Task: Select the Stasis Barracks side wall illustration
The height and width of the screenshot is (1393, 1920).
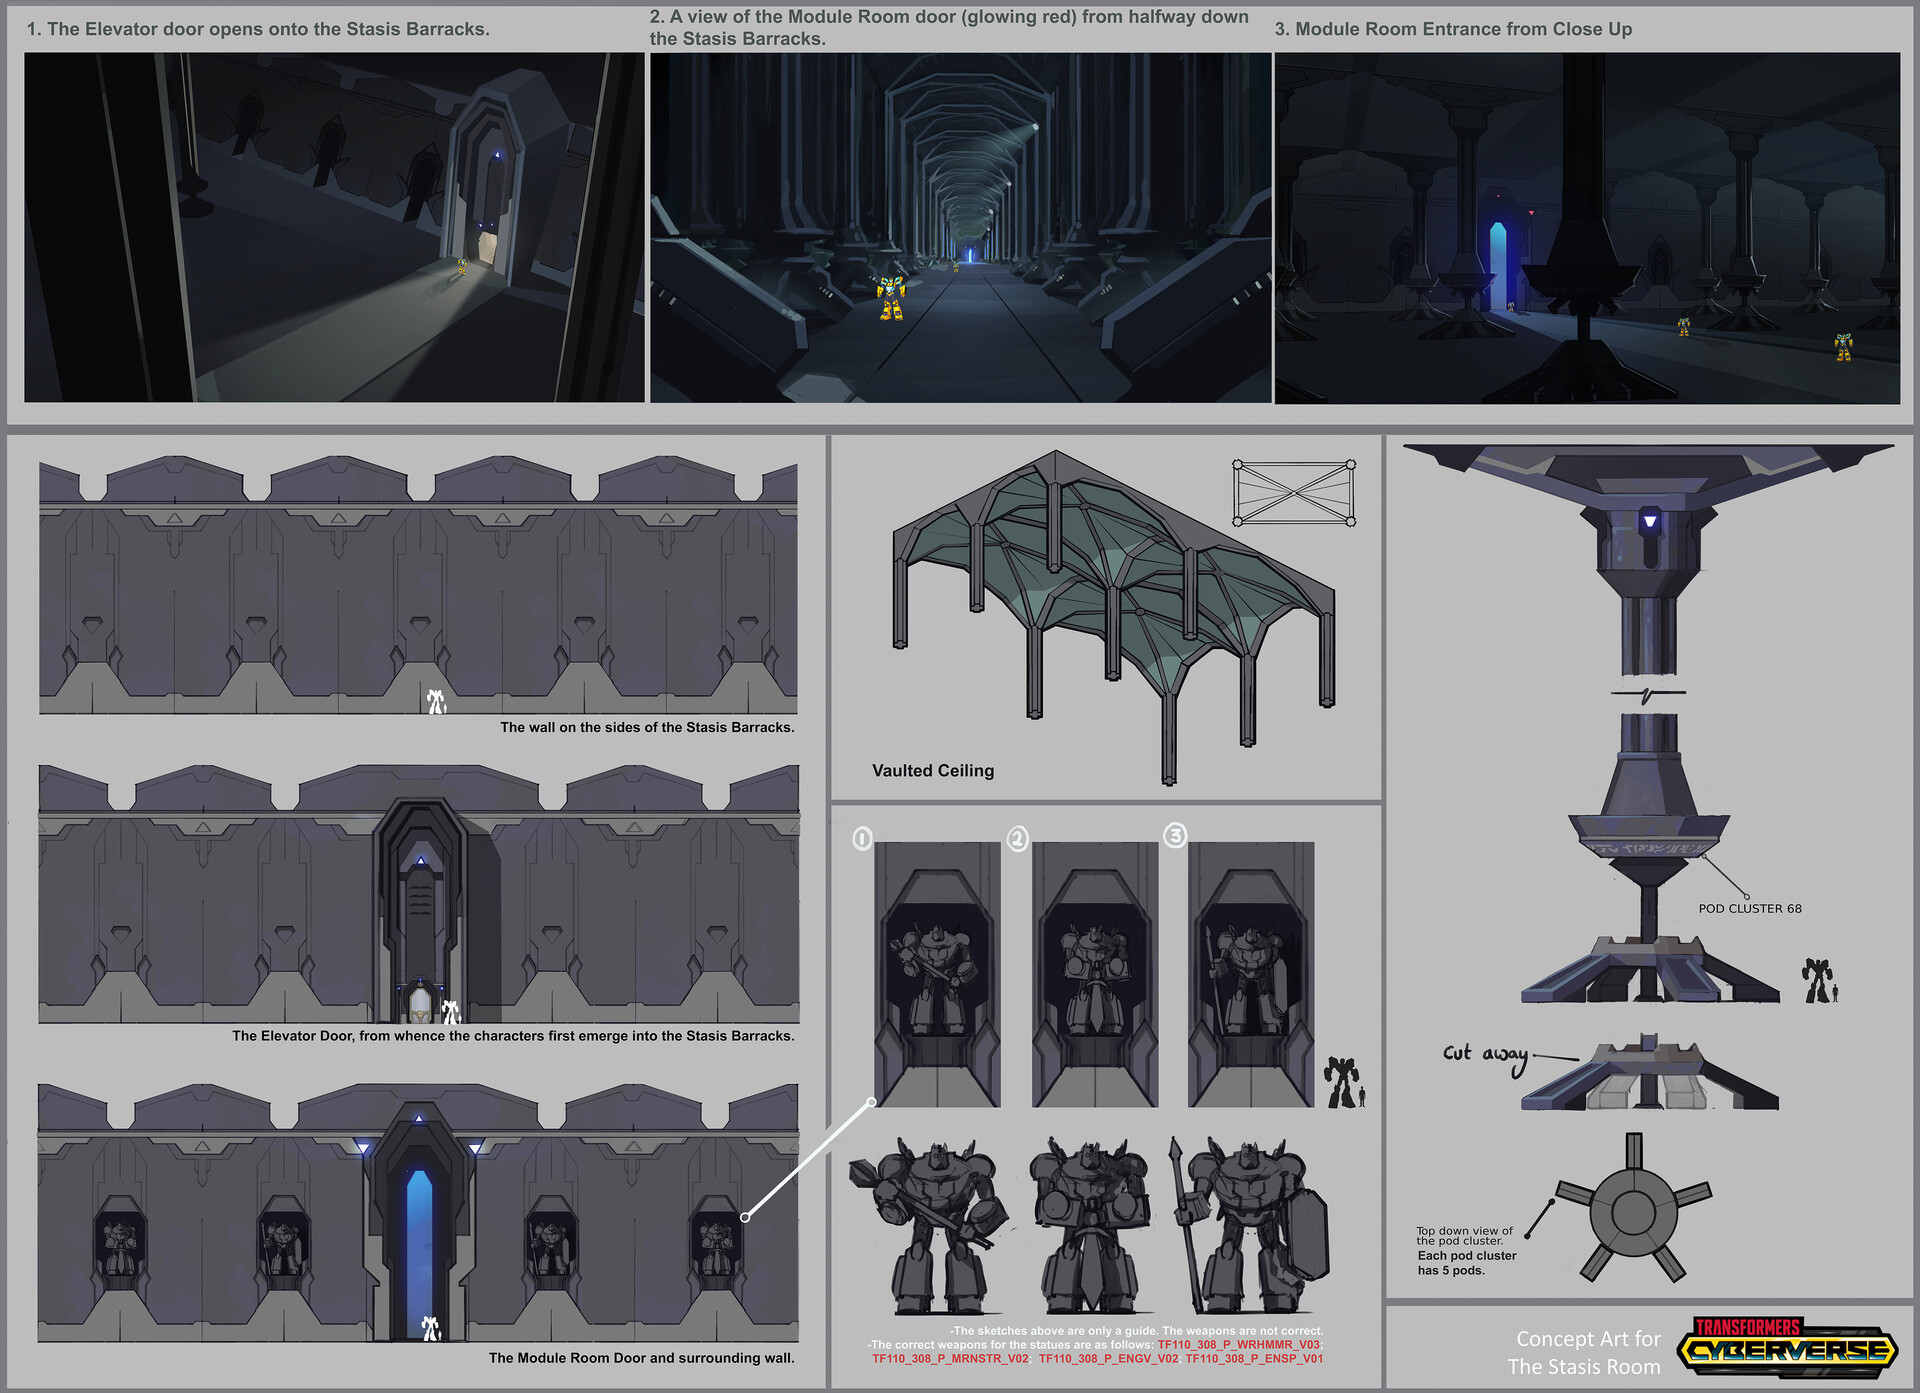Action: tap(418, 585)
